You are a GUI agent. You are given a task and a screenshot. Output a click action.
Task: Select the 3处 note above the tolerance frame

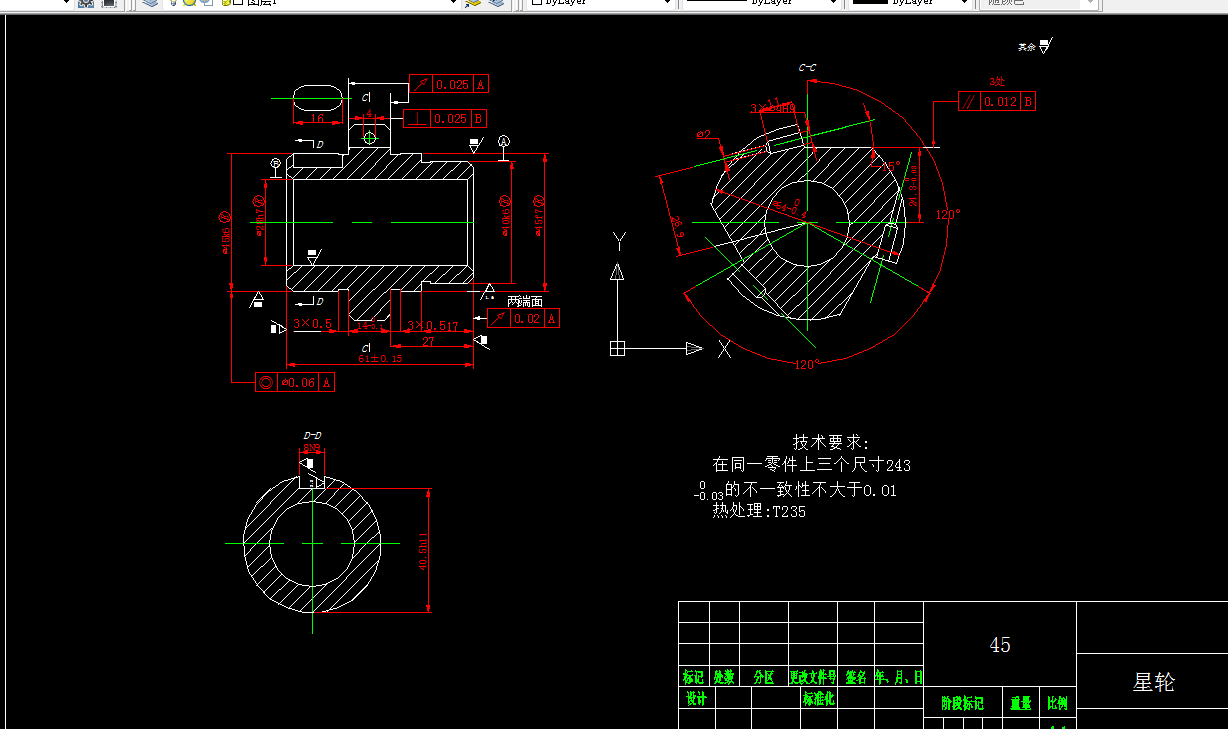996,81
